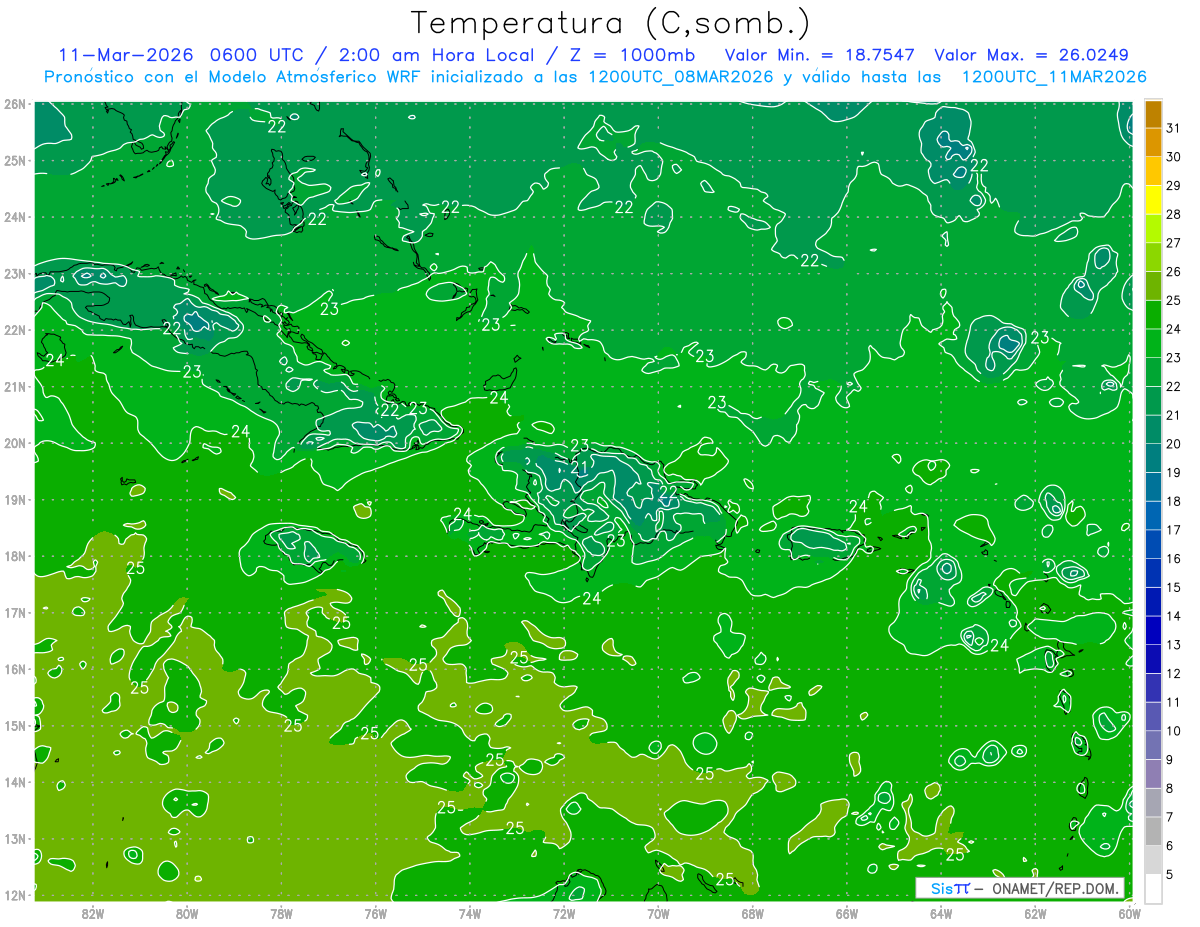1200x927 pixels.
Task: Click the "62W" longitude axis label
Action: [1035, 913]
